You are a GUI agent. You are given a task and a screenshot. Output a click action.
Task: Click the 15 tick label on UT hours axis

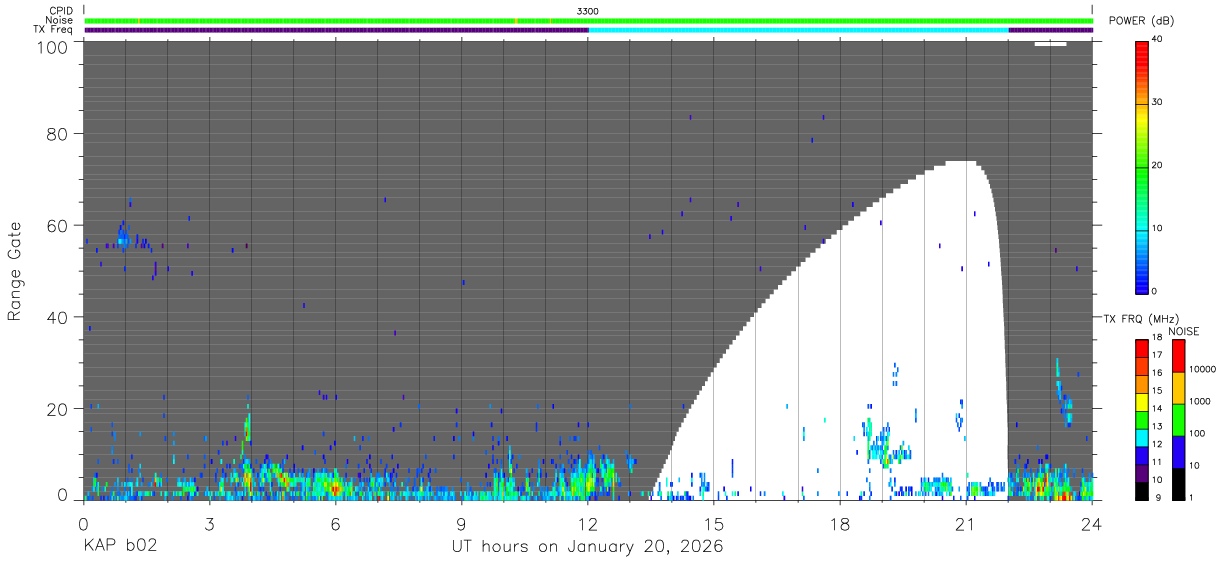point(714,525)
